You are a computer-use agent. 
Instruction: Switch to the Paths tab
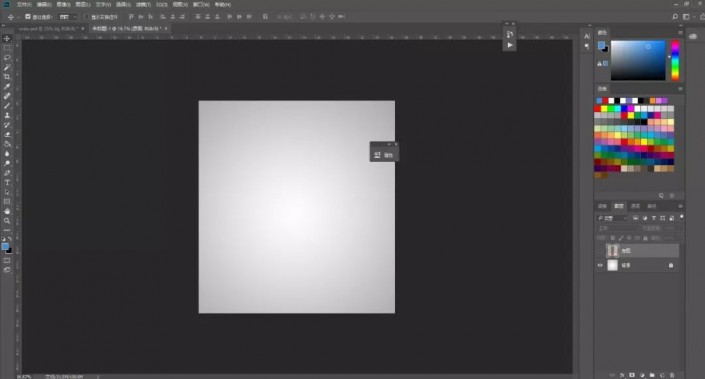coord(651,206)
